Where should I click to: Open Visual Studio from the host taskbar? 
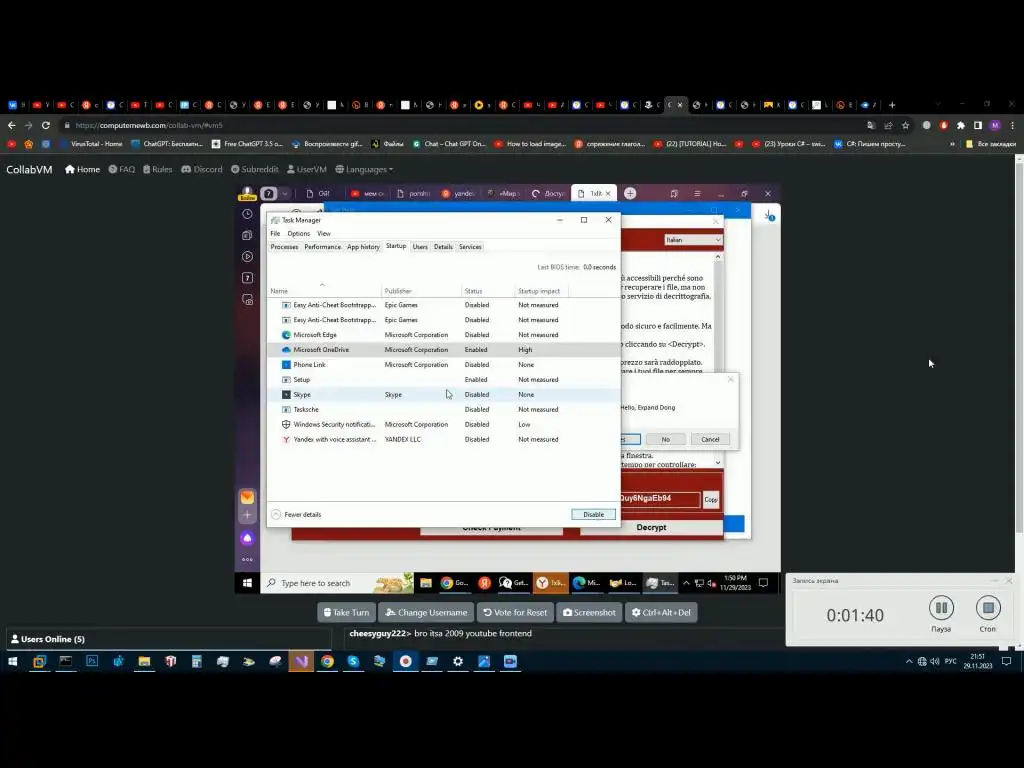[301, 662]
